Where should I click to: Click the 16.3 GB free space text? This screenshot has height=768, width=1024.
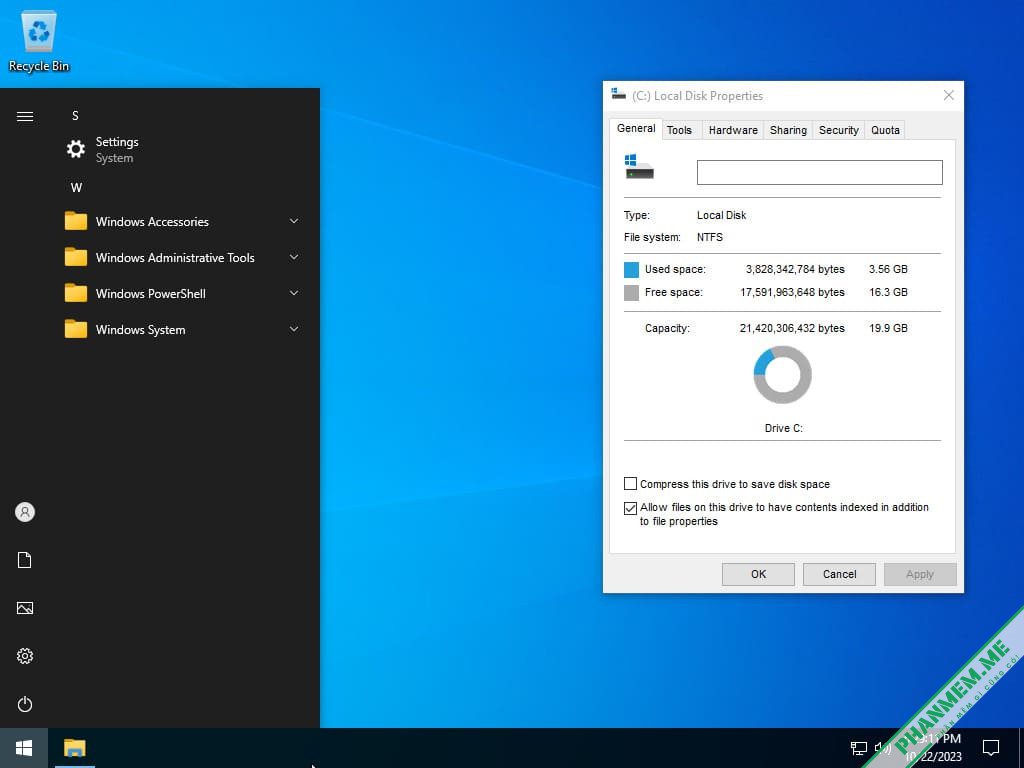pyautogui.click(x=888, y=292)
